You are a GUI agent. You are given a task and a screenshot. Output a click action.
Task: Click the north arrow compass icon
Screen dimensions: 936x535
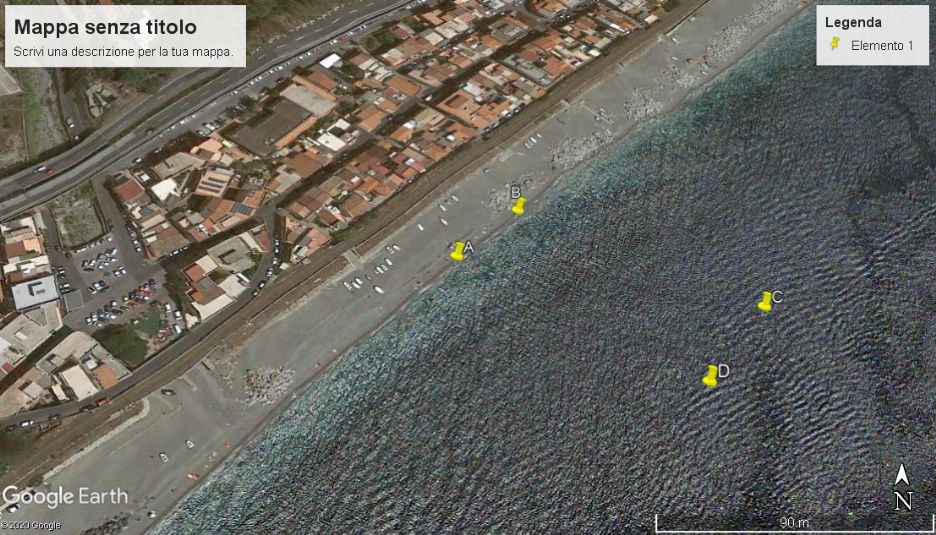point(902,475)
